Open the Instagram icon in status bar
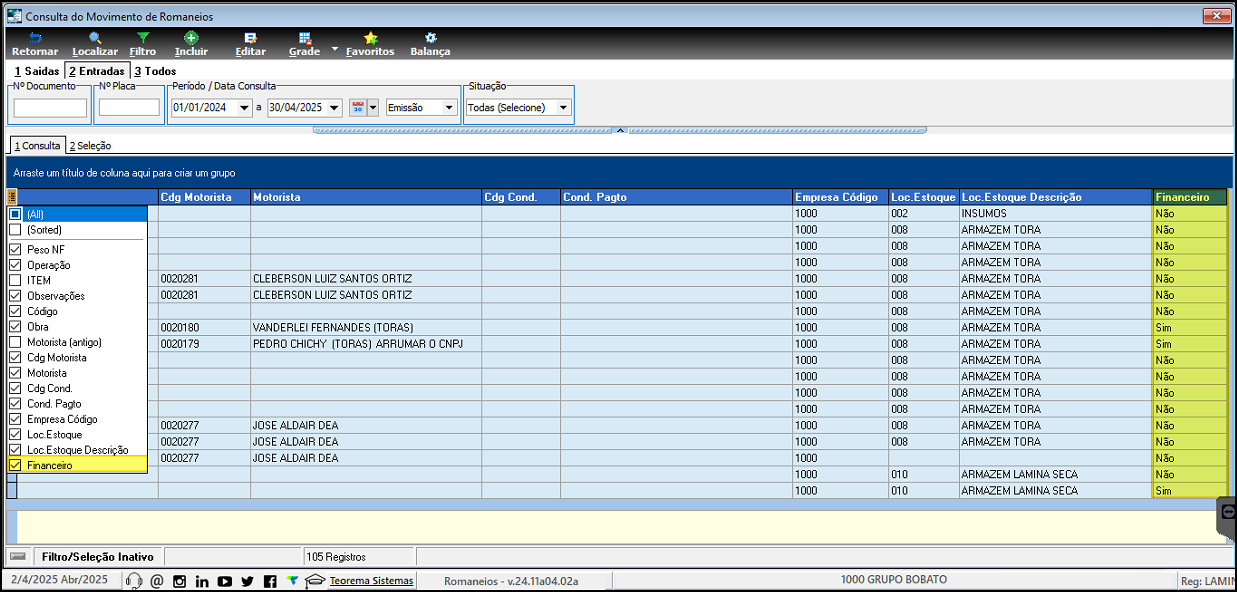This screenshot has height=592, width=1237. (180, 581)
